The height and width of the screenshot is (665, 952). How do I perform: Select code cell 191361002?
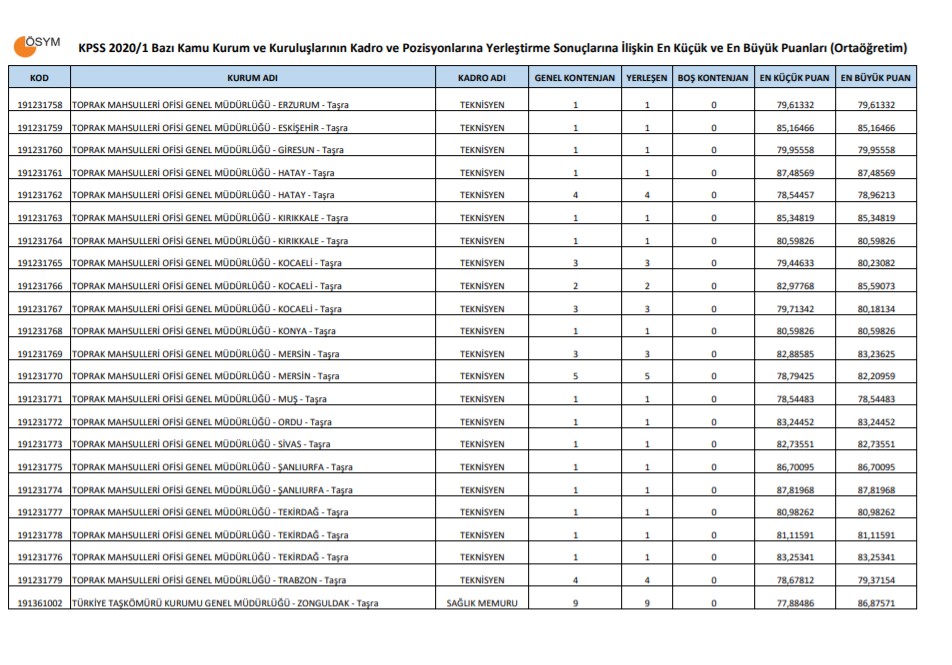40,603
